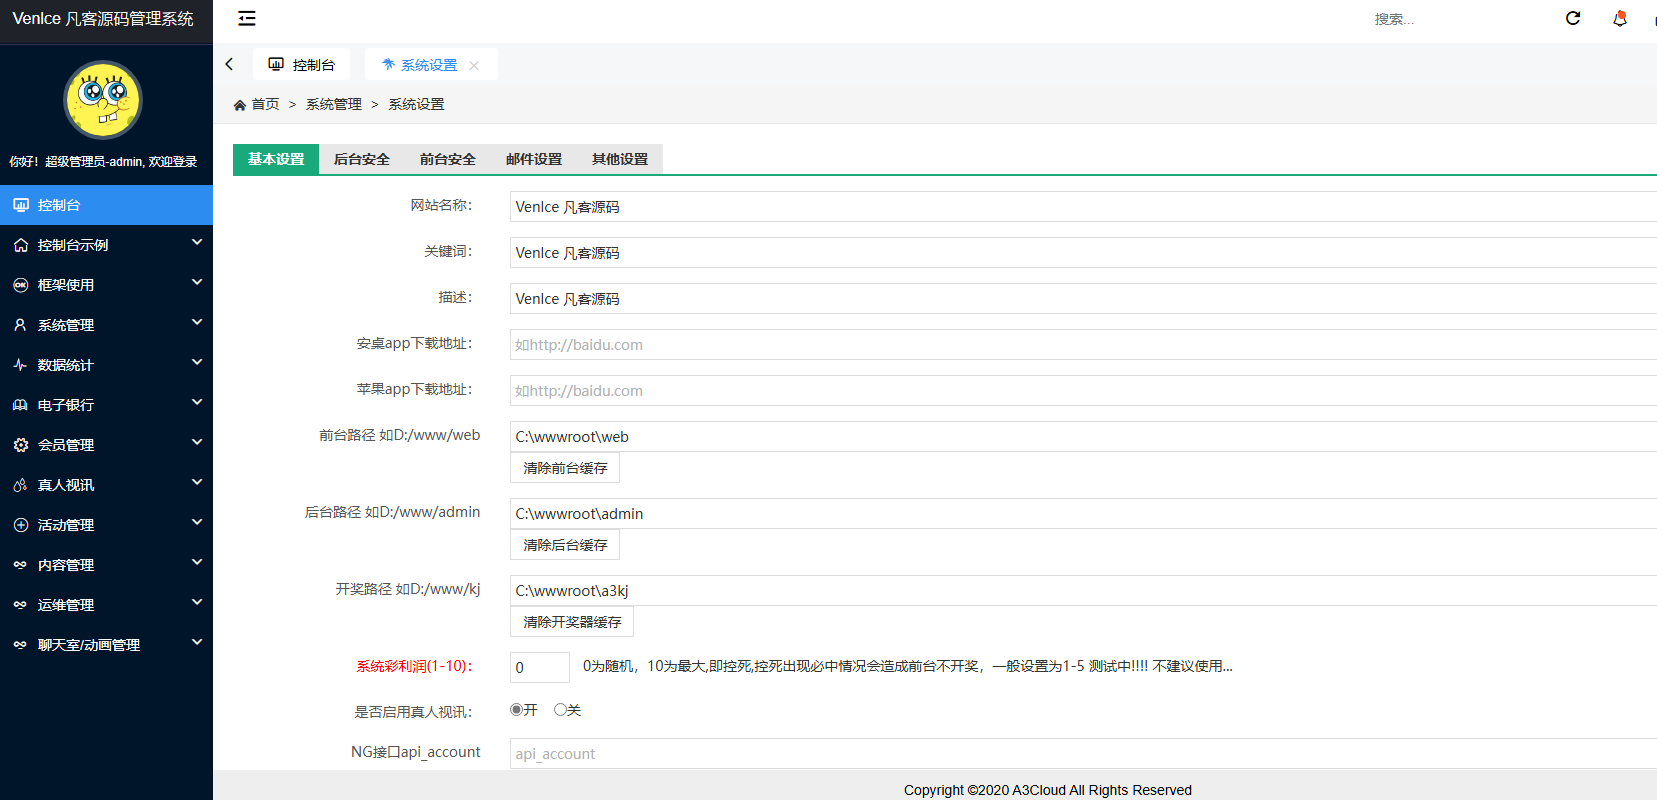
Task: Expand the 会员管理 sidebar menu
Action: coord(106,445)
